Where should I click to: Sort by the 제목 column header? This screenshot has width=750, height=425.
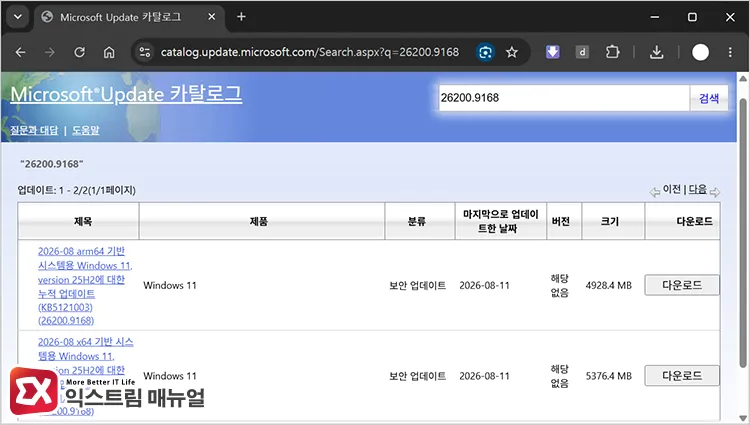point(78,221)
